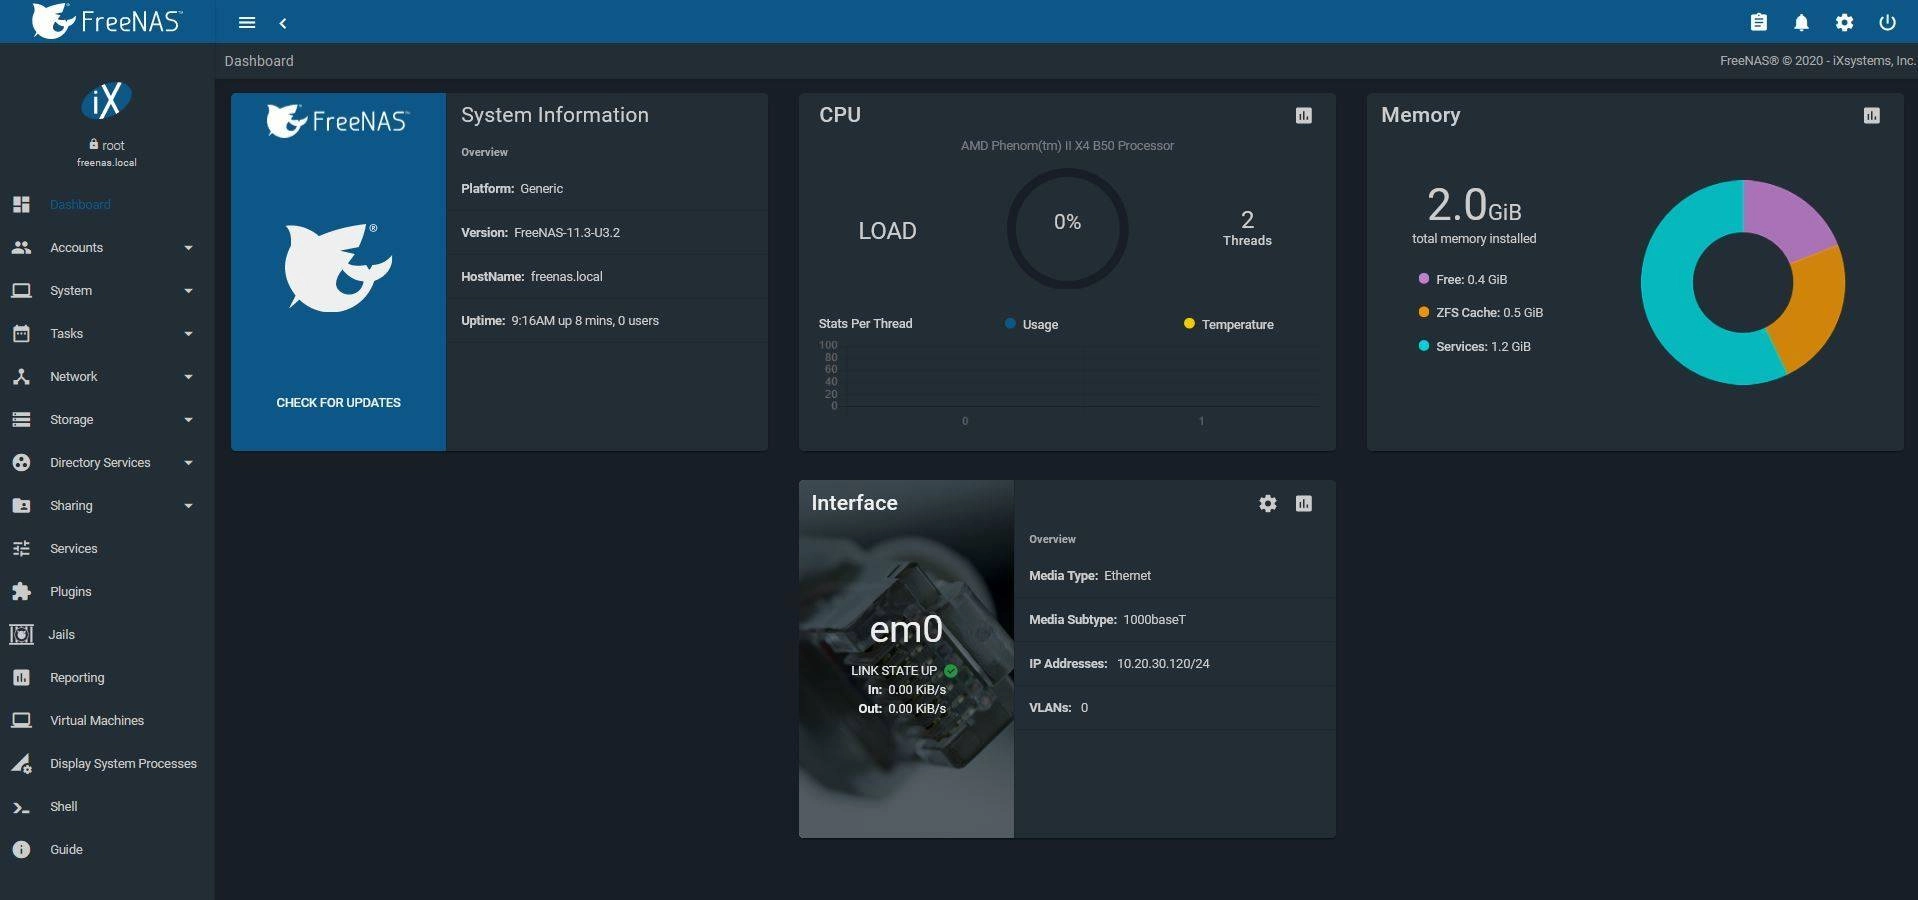Click the Shell prompt icon

pyautogui.click(x=21, y=807)
